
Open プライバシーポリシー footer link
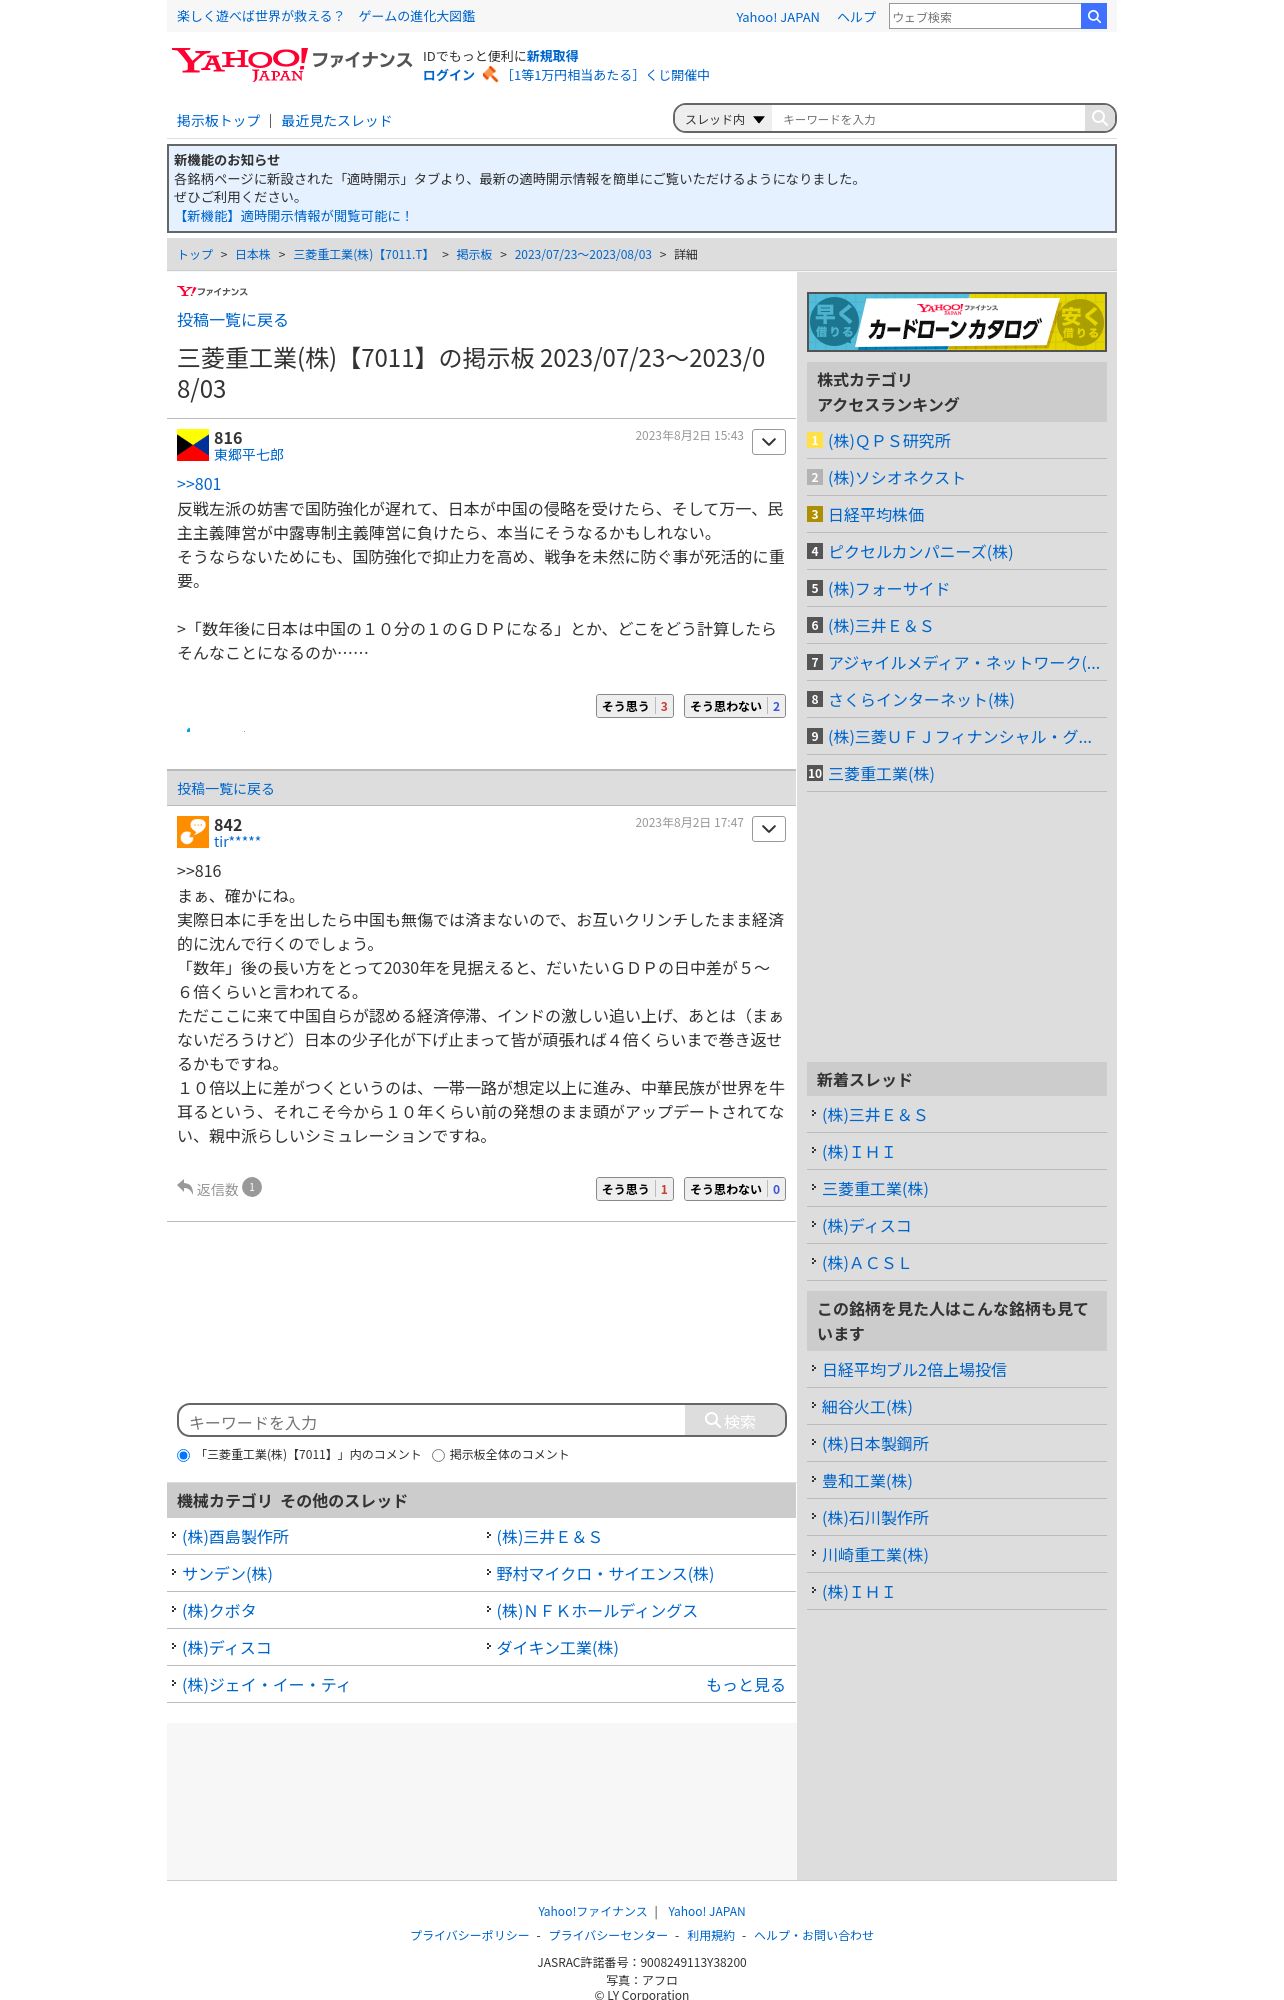pos(470,1936)
